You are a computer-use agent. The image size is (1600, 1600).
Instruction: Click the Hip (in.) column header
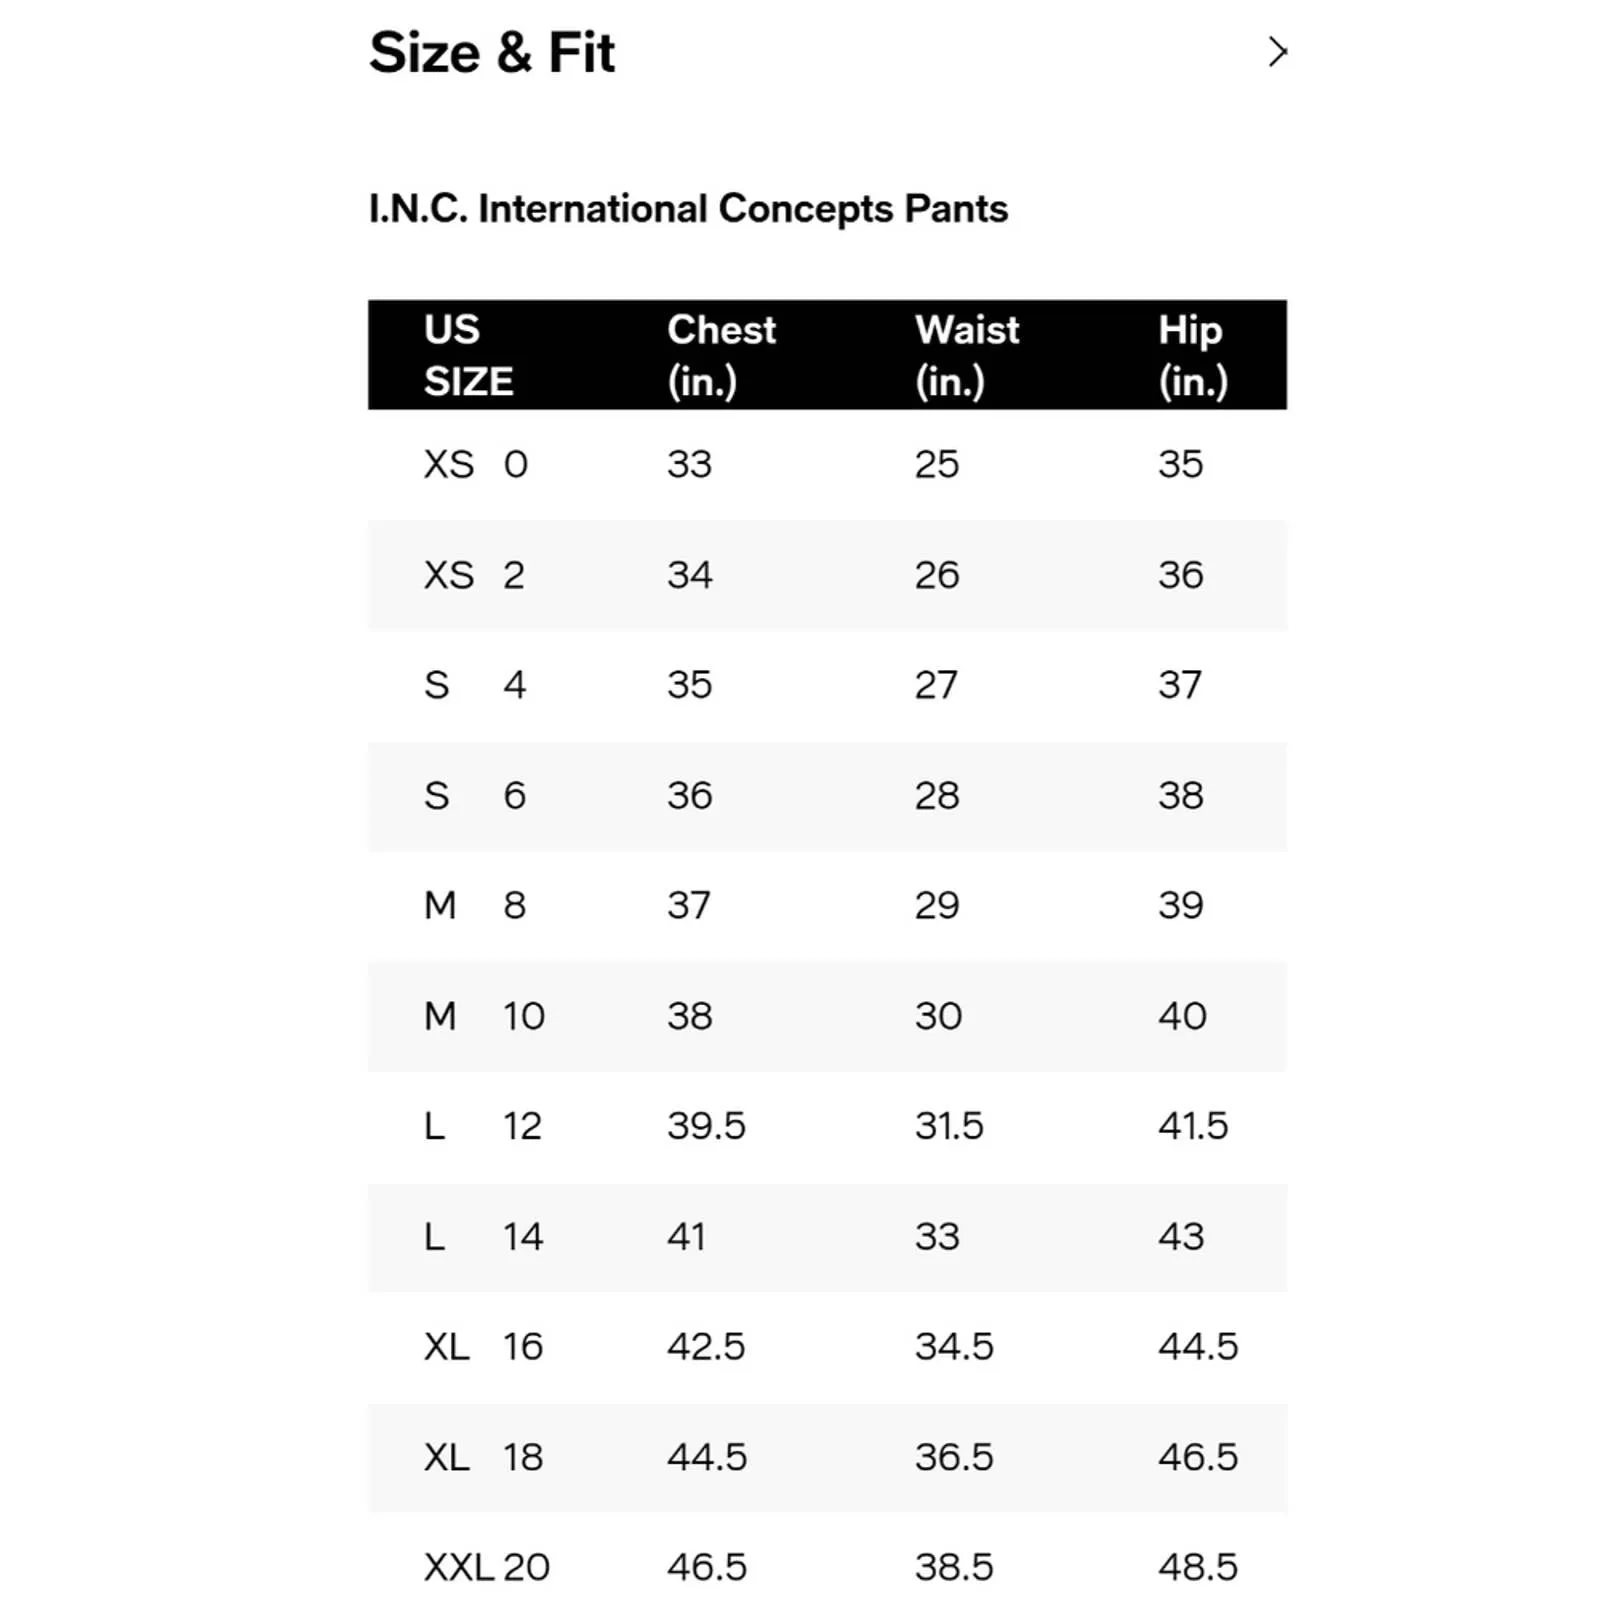(1192, 355)
